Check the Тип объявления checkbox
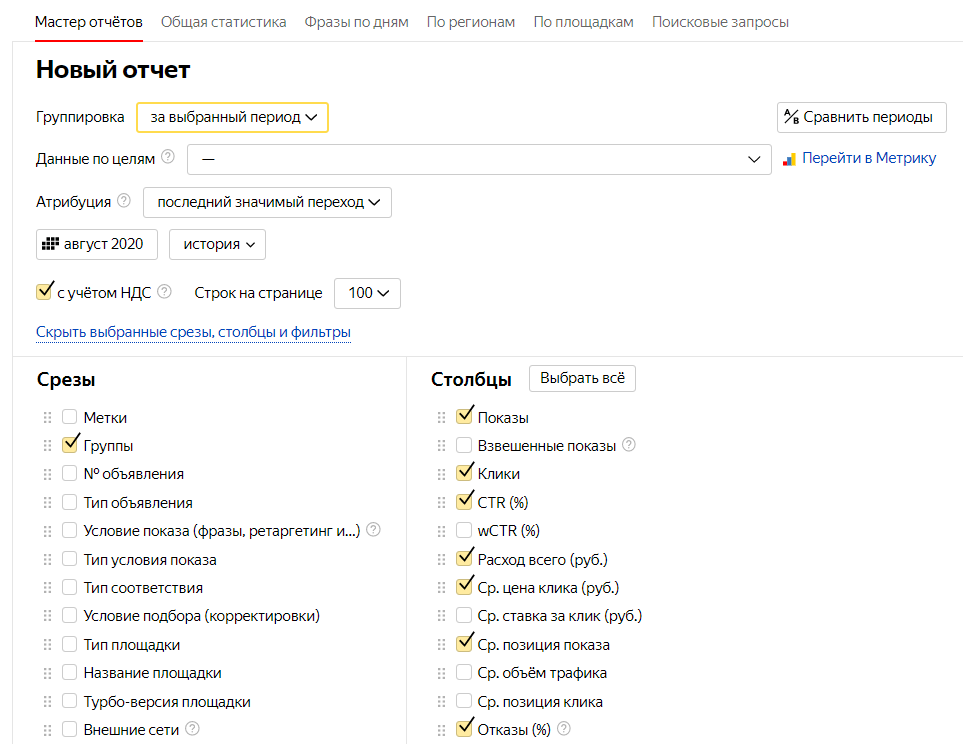Screen dimensions: 963x744 coord(69,502)
